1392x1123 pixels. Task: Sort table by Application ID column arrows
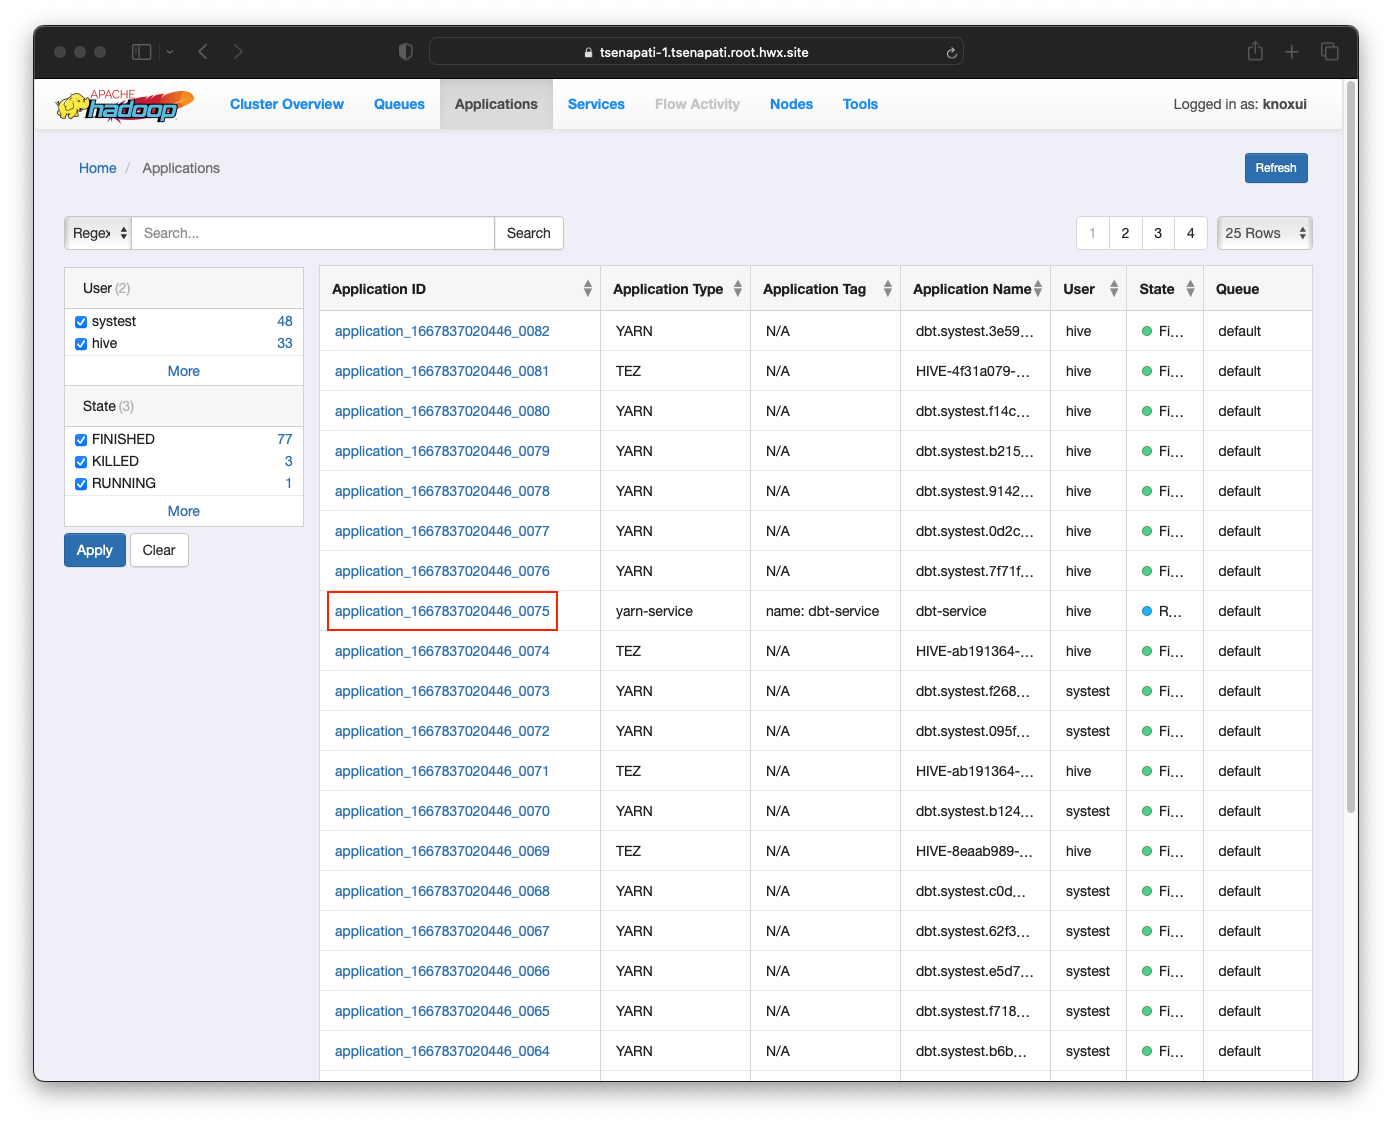coord(587,289)
